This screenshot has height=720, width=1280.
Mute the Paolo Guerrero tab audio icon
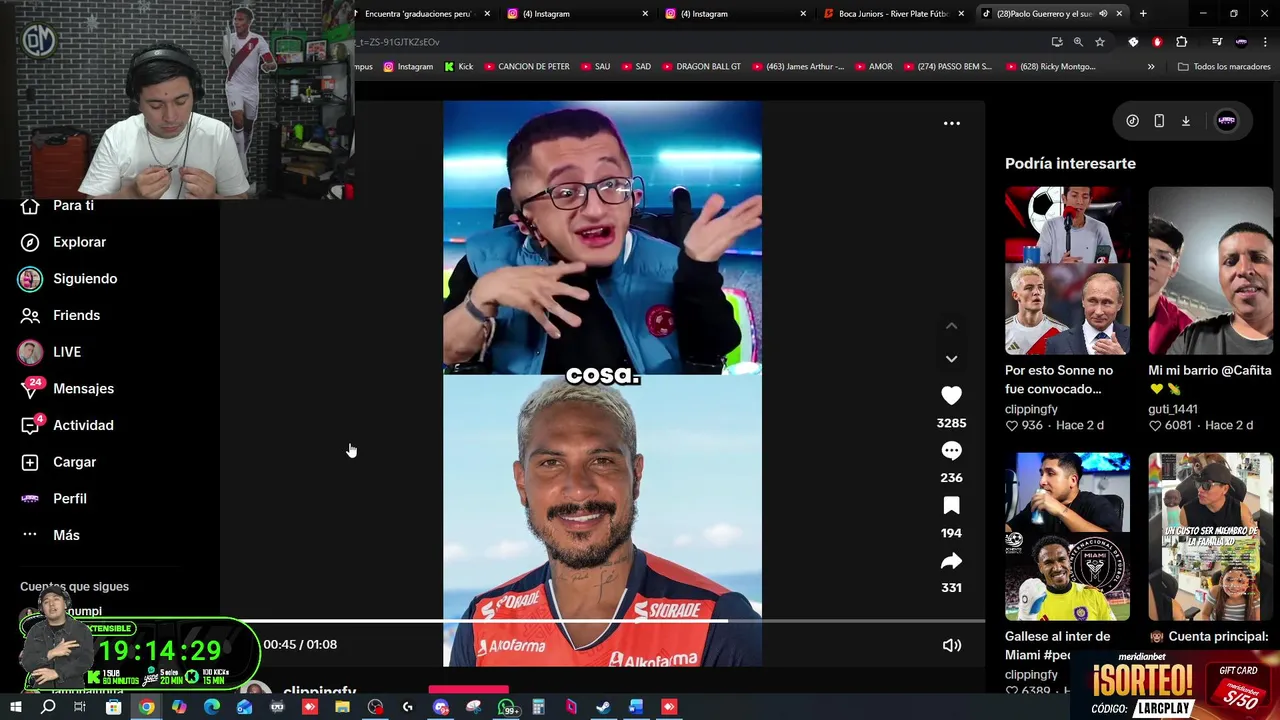[x=1103, y=14]
